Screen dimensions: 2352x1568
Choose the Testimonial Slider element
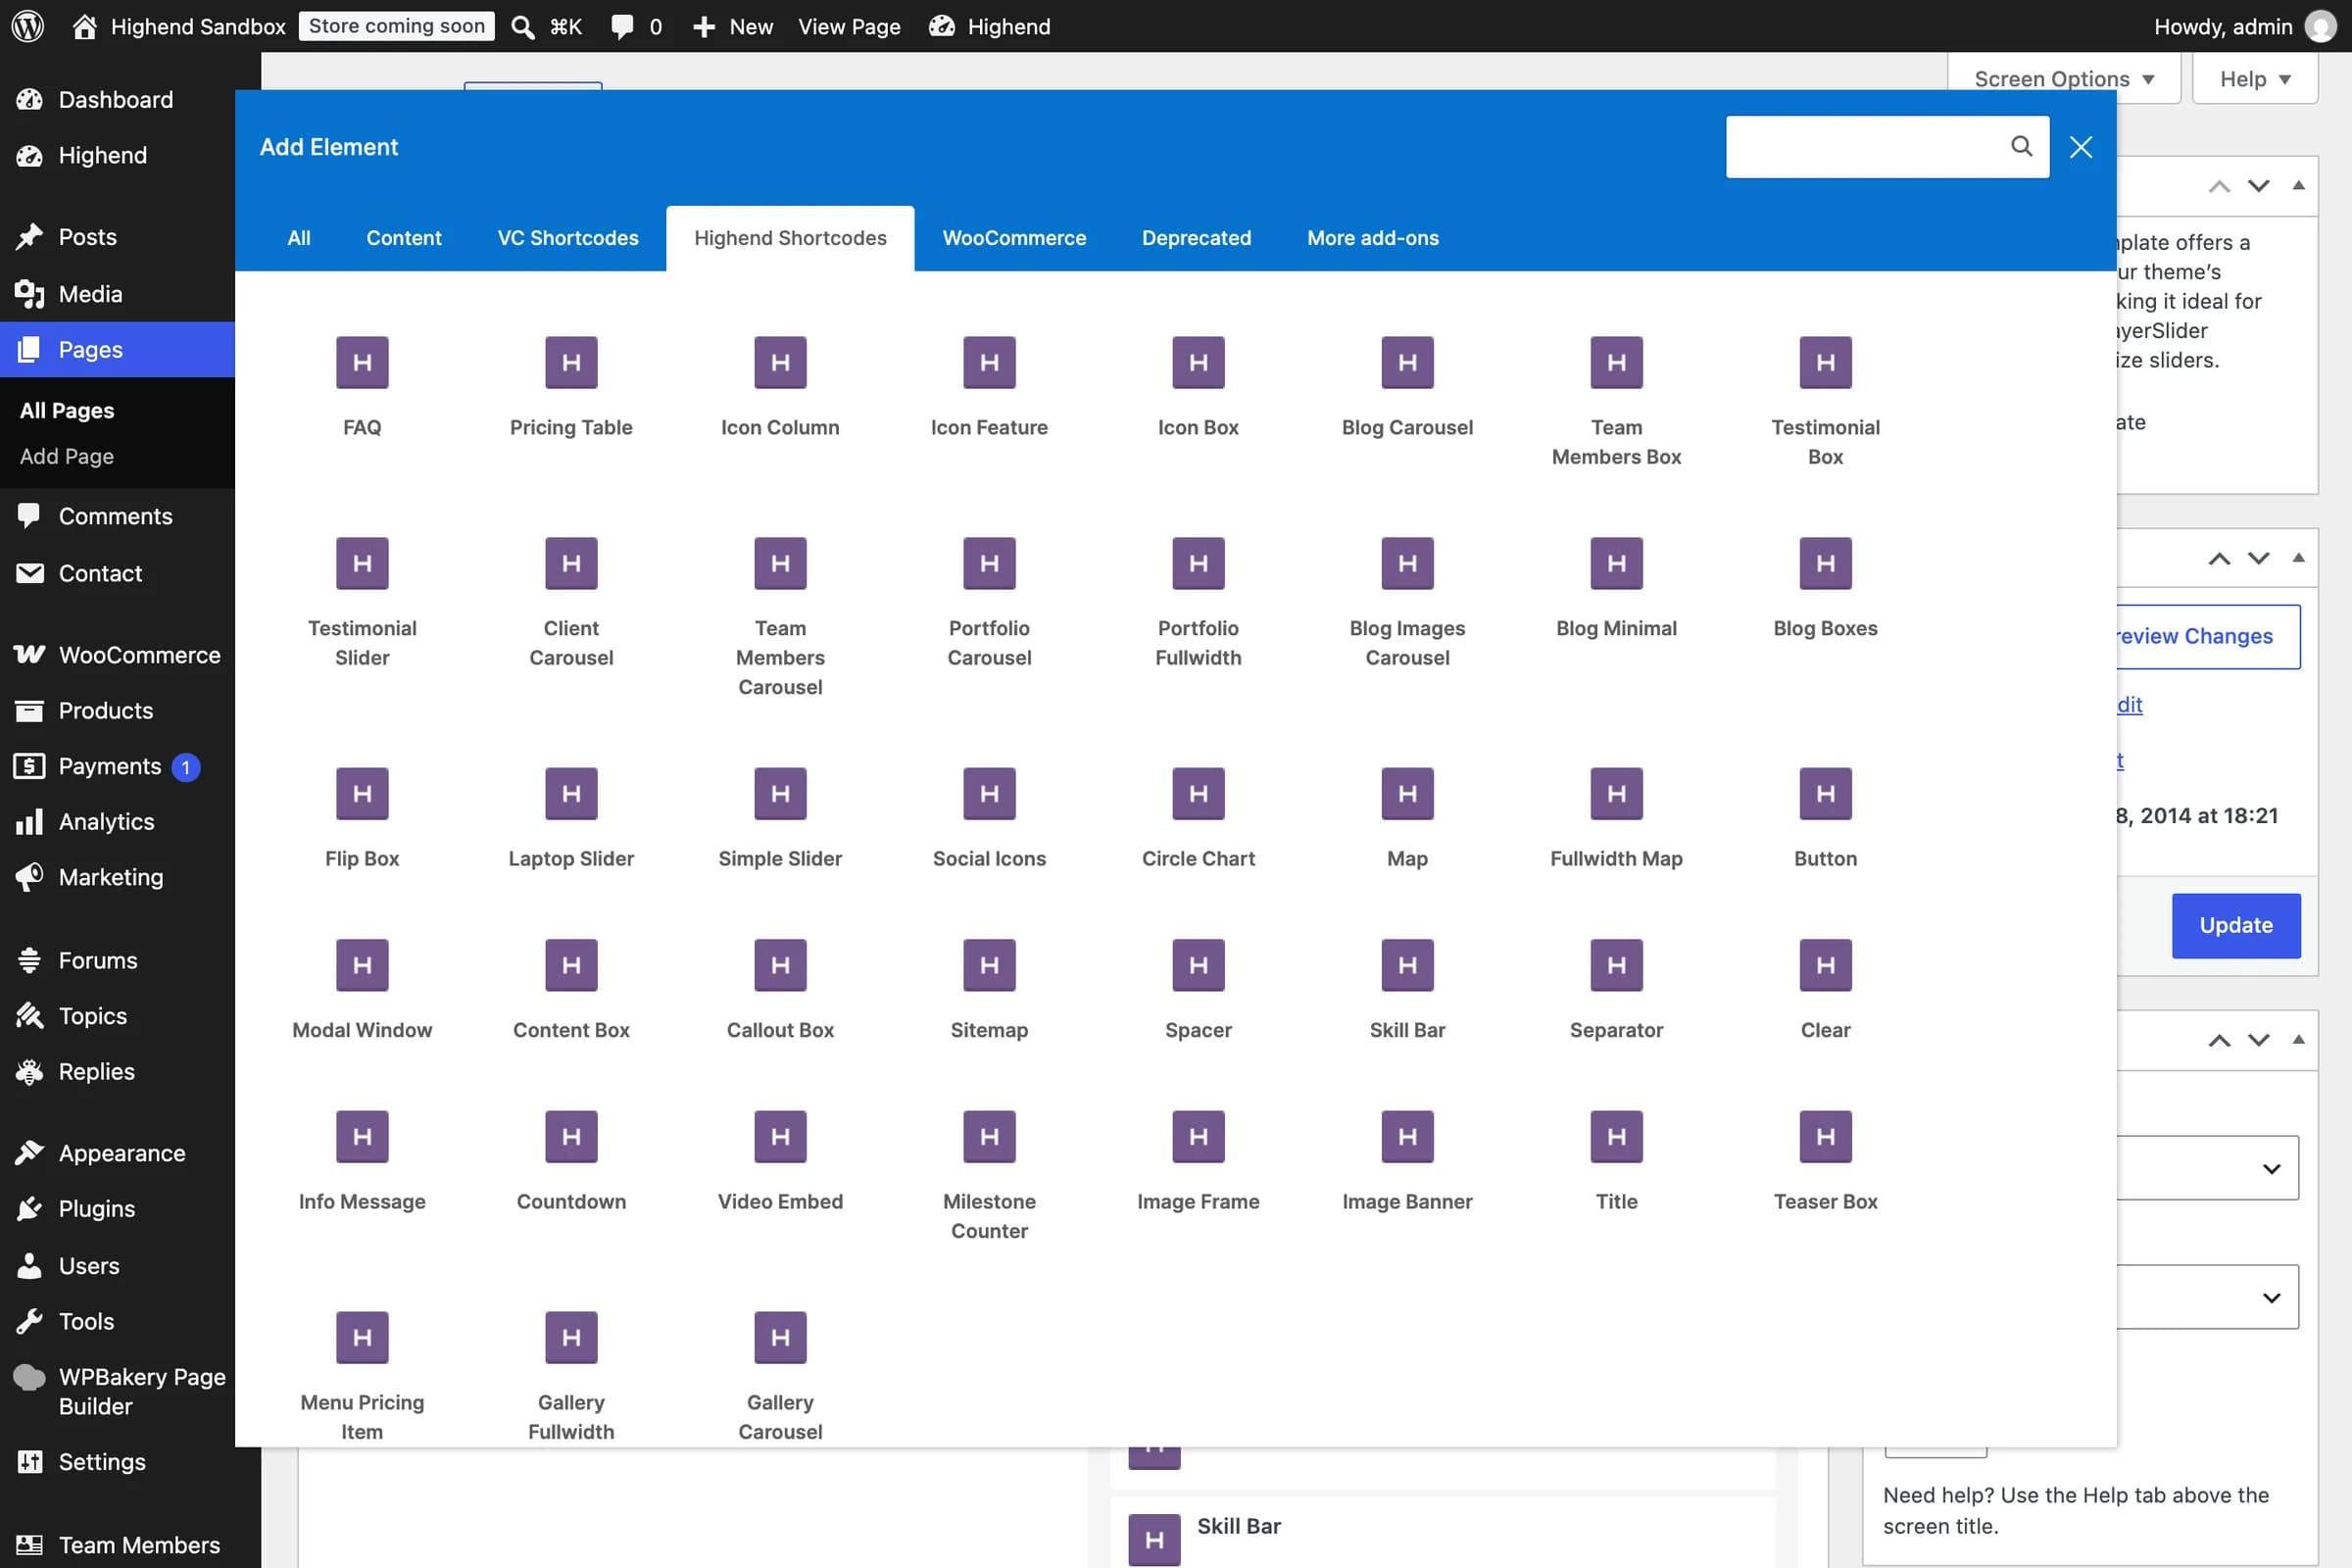tap(362, 603)
